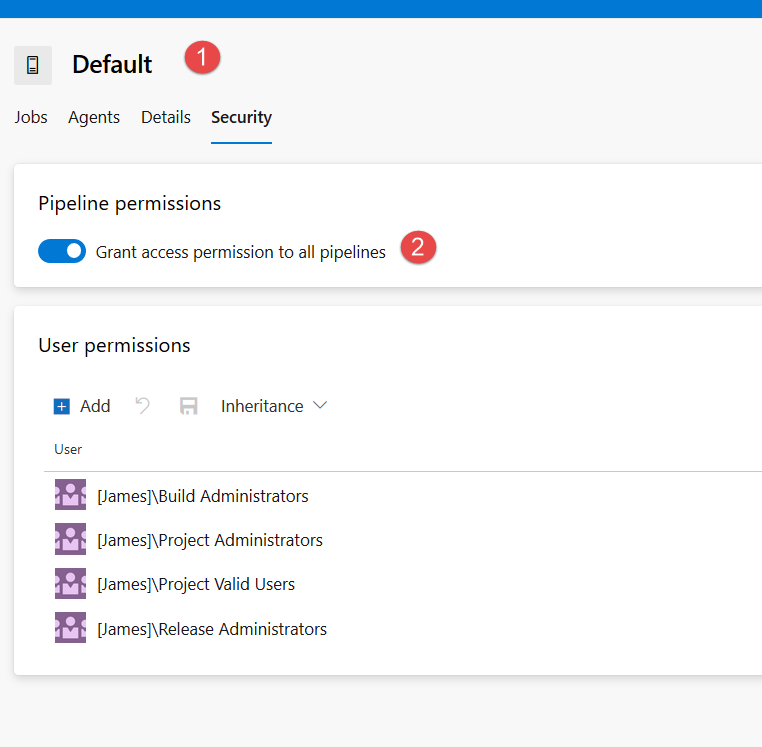Click the Release Administrators group icon

[x=70, y=629]
